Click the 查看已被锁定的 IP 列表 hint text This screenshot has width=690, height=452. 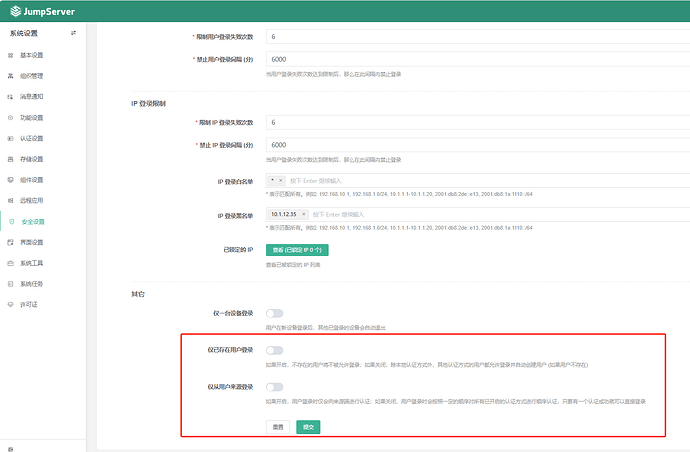[293, 265]
